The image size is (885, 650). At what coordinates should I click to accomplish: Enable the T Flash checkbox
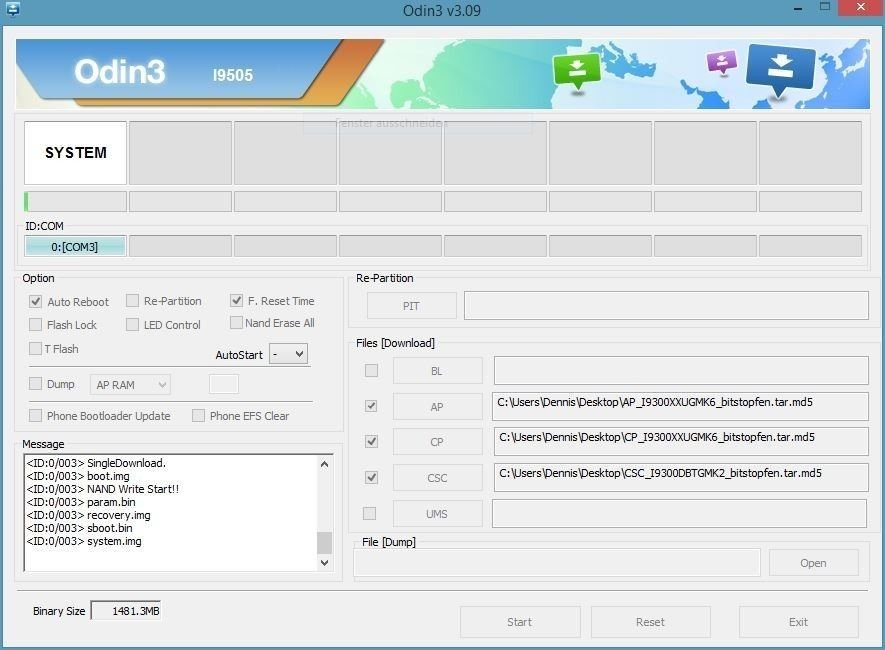(35, 349)
